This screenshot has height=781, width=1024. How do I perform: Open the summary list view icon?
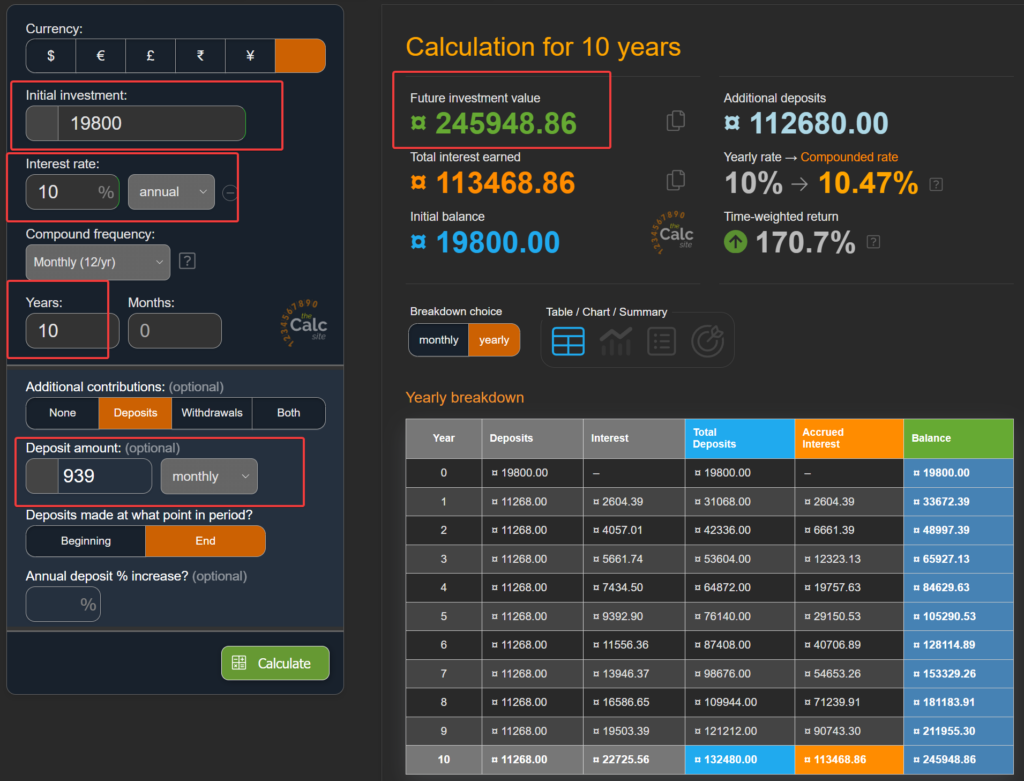[x=661, y=341]
